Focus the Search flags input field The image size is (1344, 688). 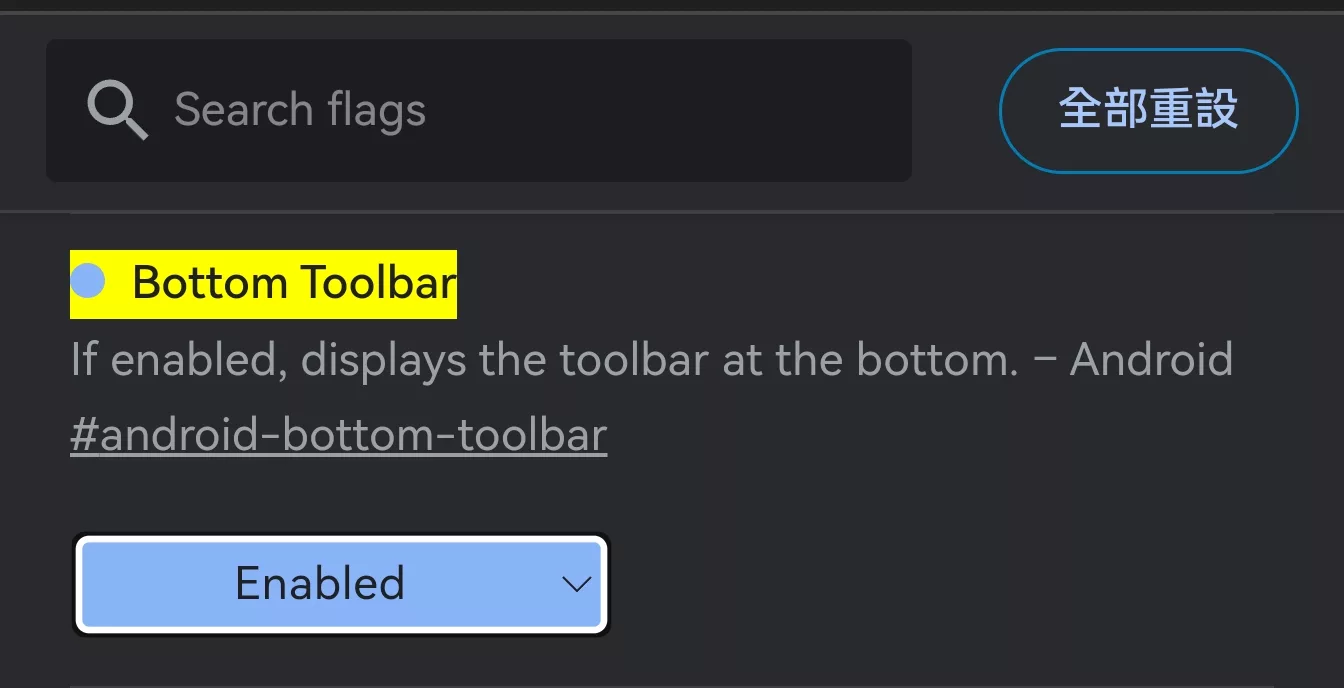point(479,110)
